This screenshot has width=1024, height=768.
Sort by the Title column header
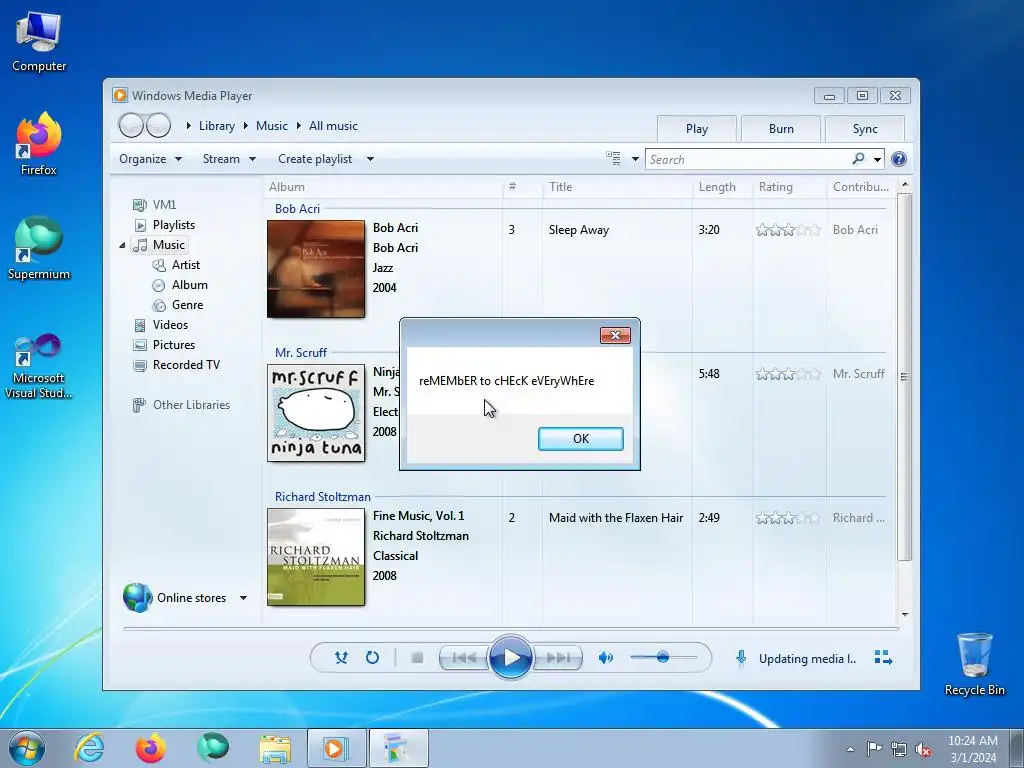click(x=617, y=187)
